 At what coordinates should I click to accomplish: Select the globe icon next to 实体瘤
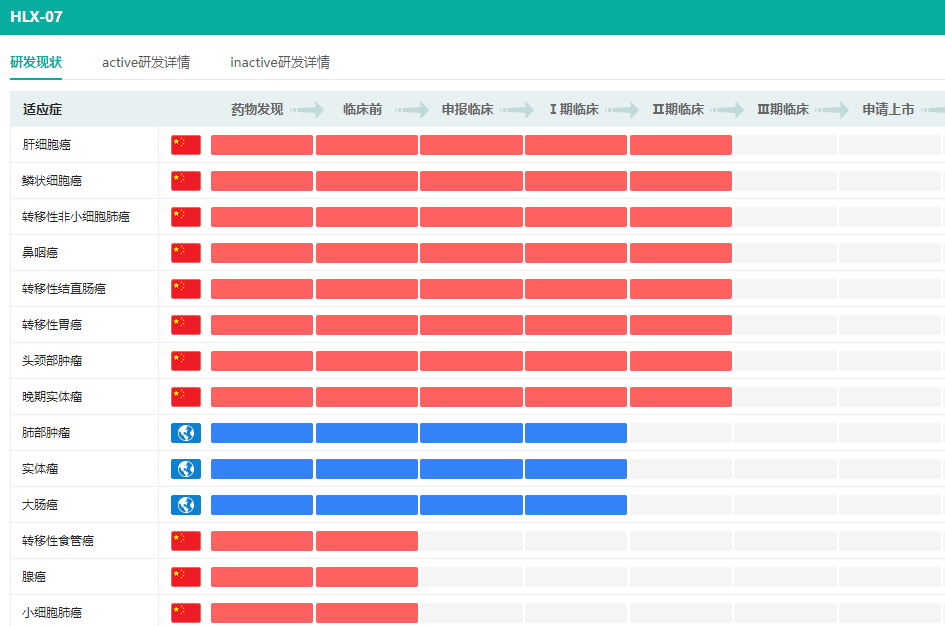point(185,469)
